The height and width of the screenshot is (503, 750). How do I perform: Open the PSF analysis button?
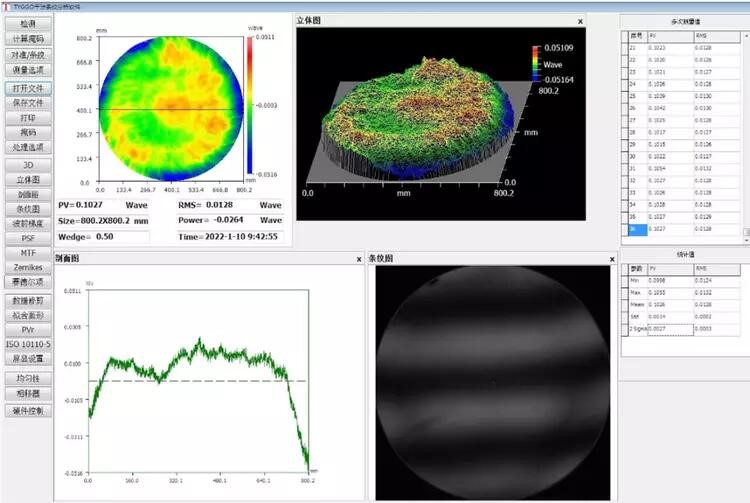click(x=28, y=239)
